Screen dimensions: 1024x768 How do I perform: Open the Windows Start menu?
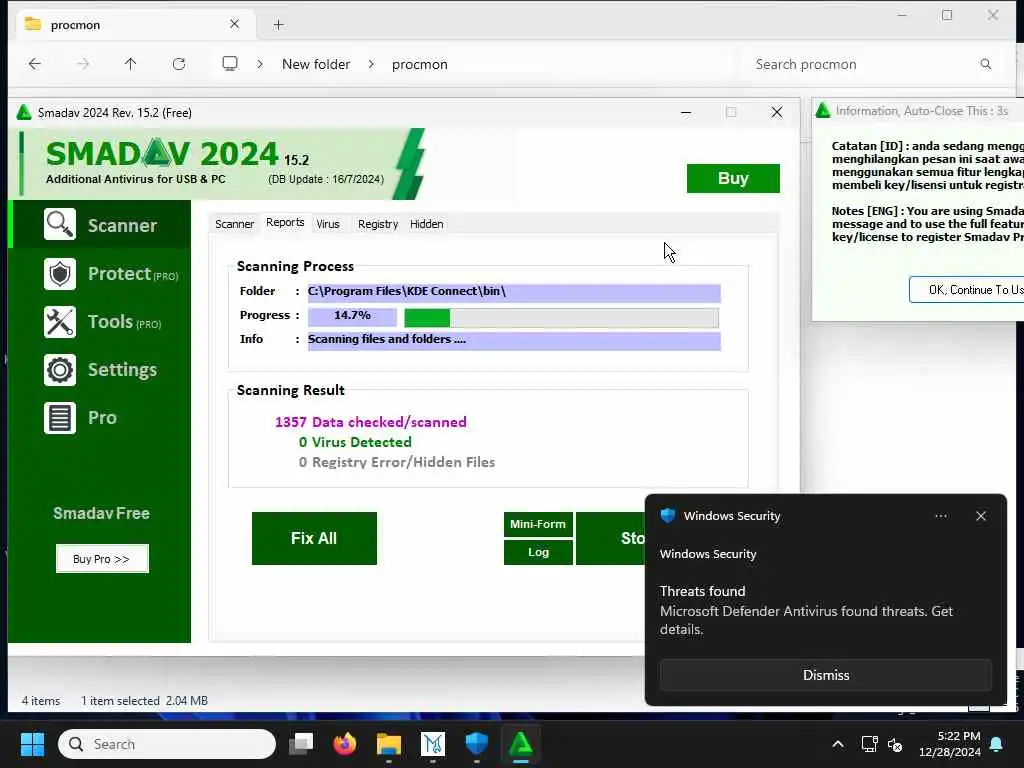[32, 744]
